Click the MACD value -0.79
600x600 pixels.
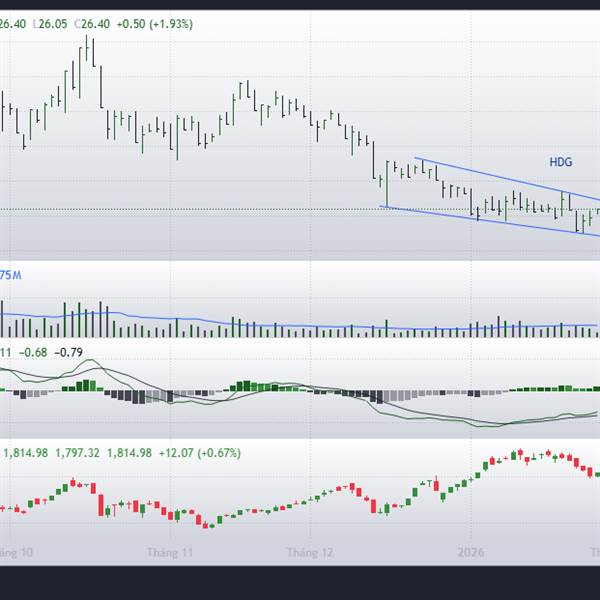coord(68,352)
